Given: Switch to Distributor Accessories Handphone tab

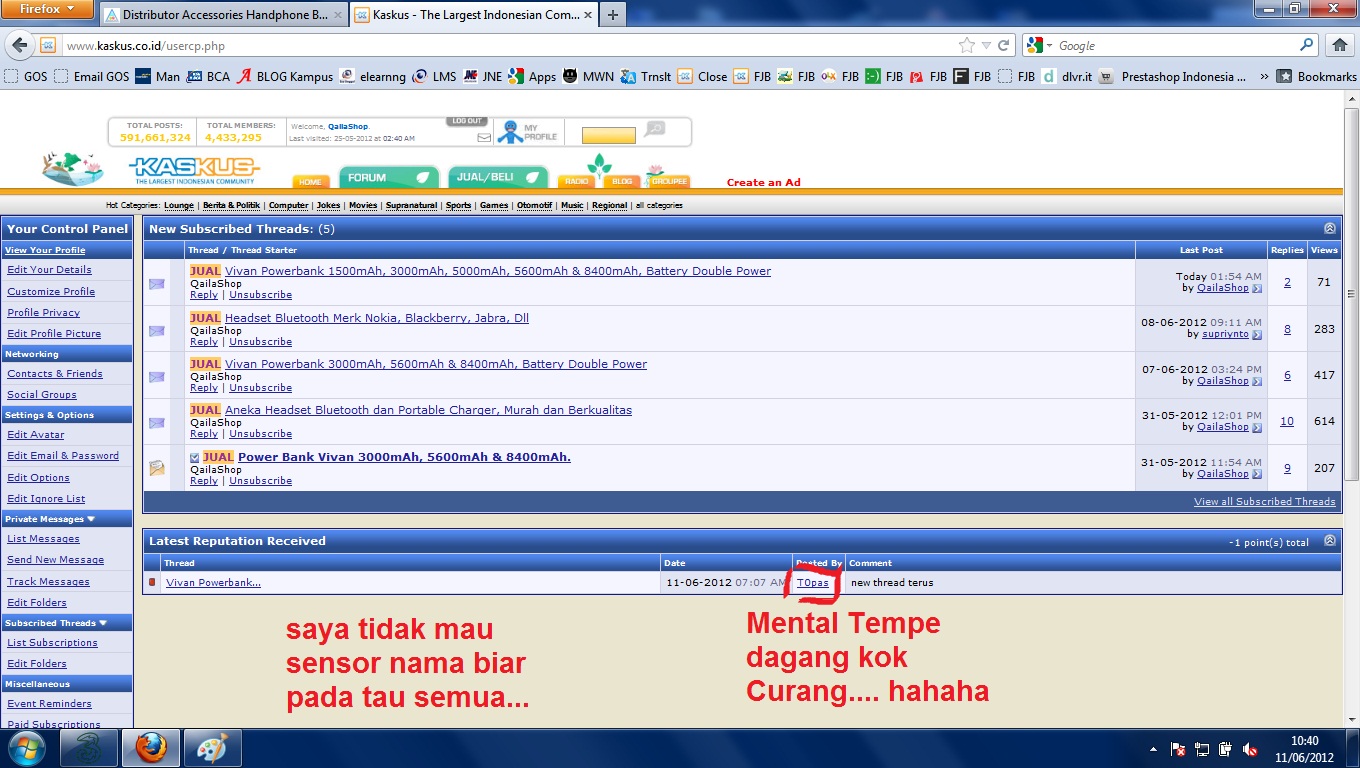Looking at the screenshot, I should tap(222, 15).
